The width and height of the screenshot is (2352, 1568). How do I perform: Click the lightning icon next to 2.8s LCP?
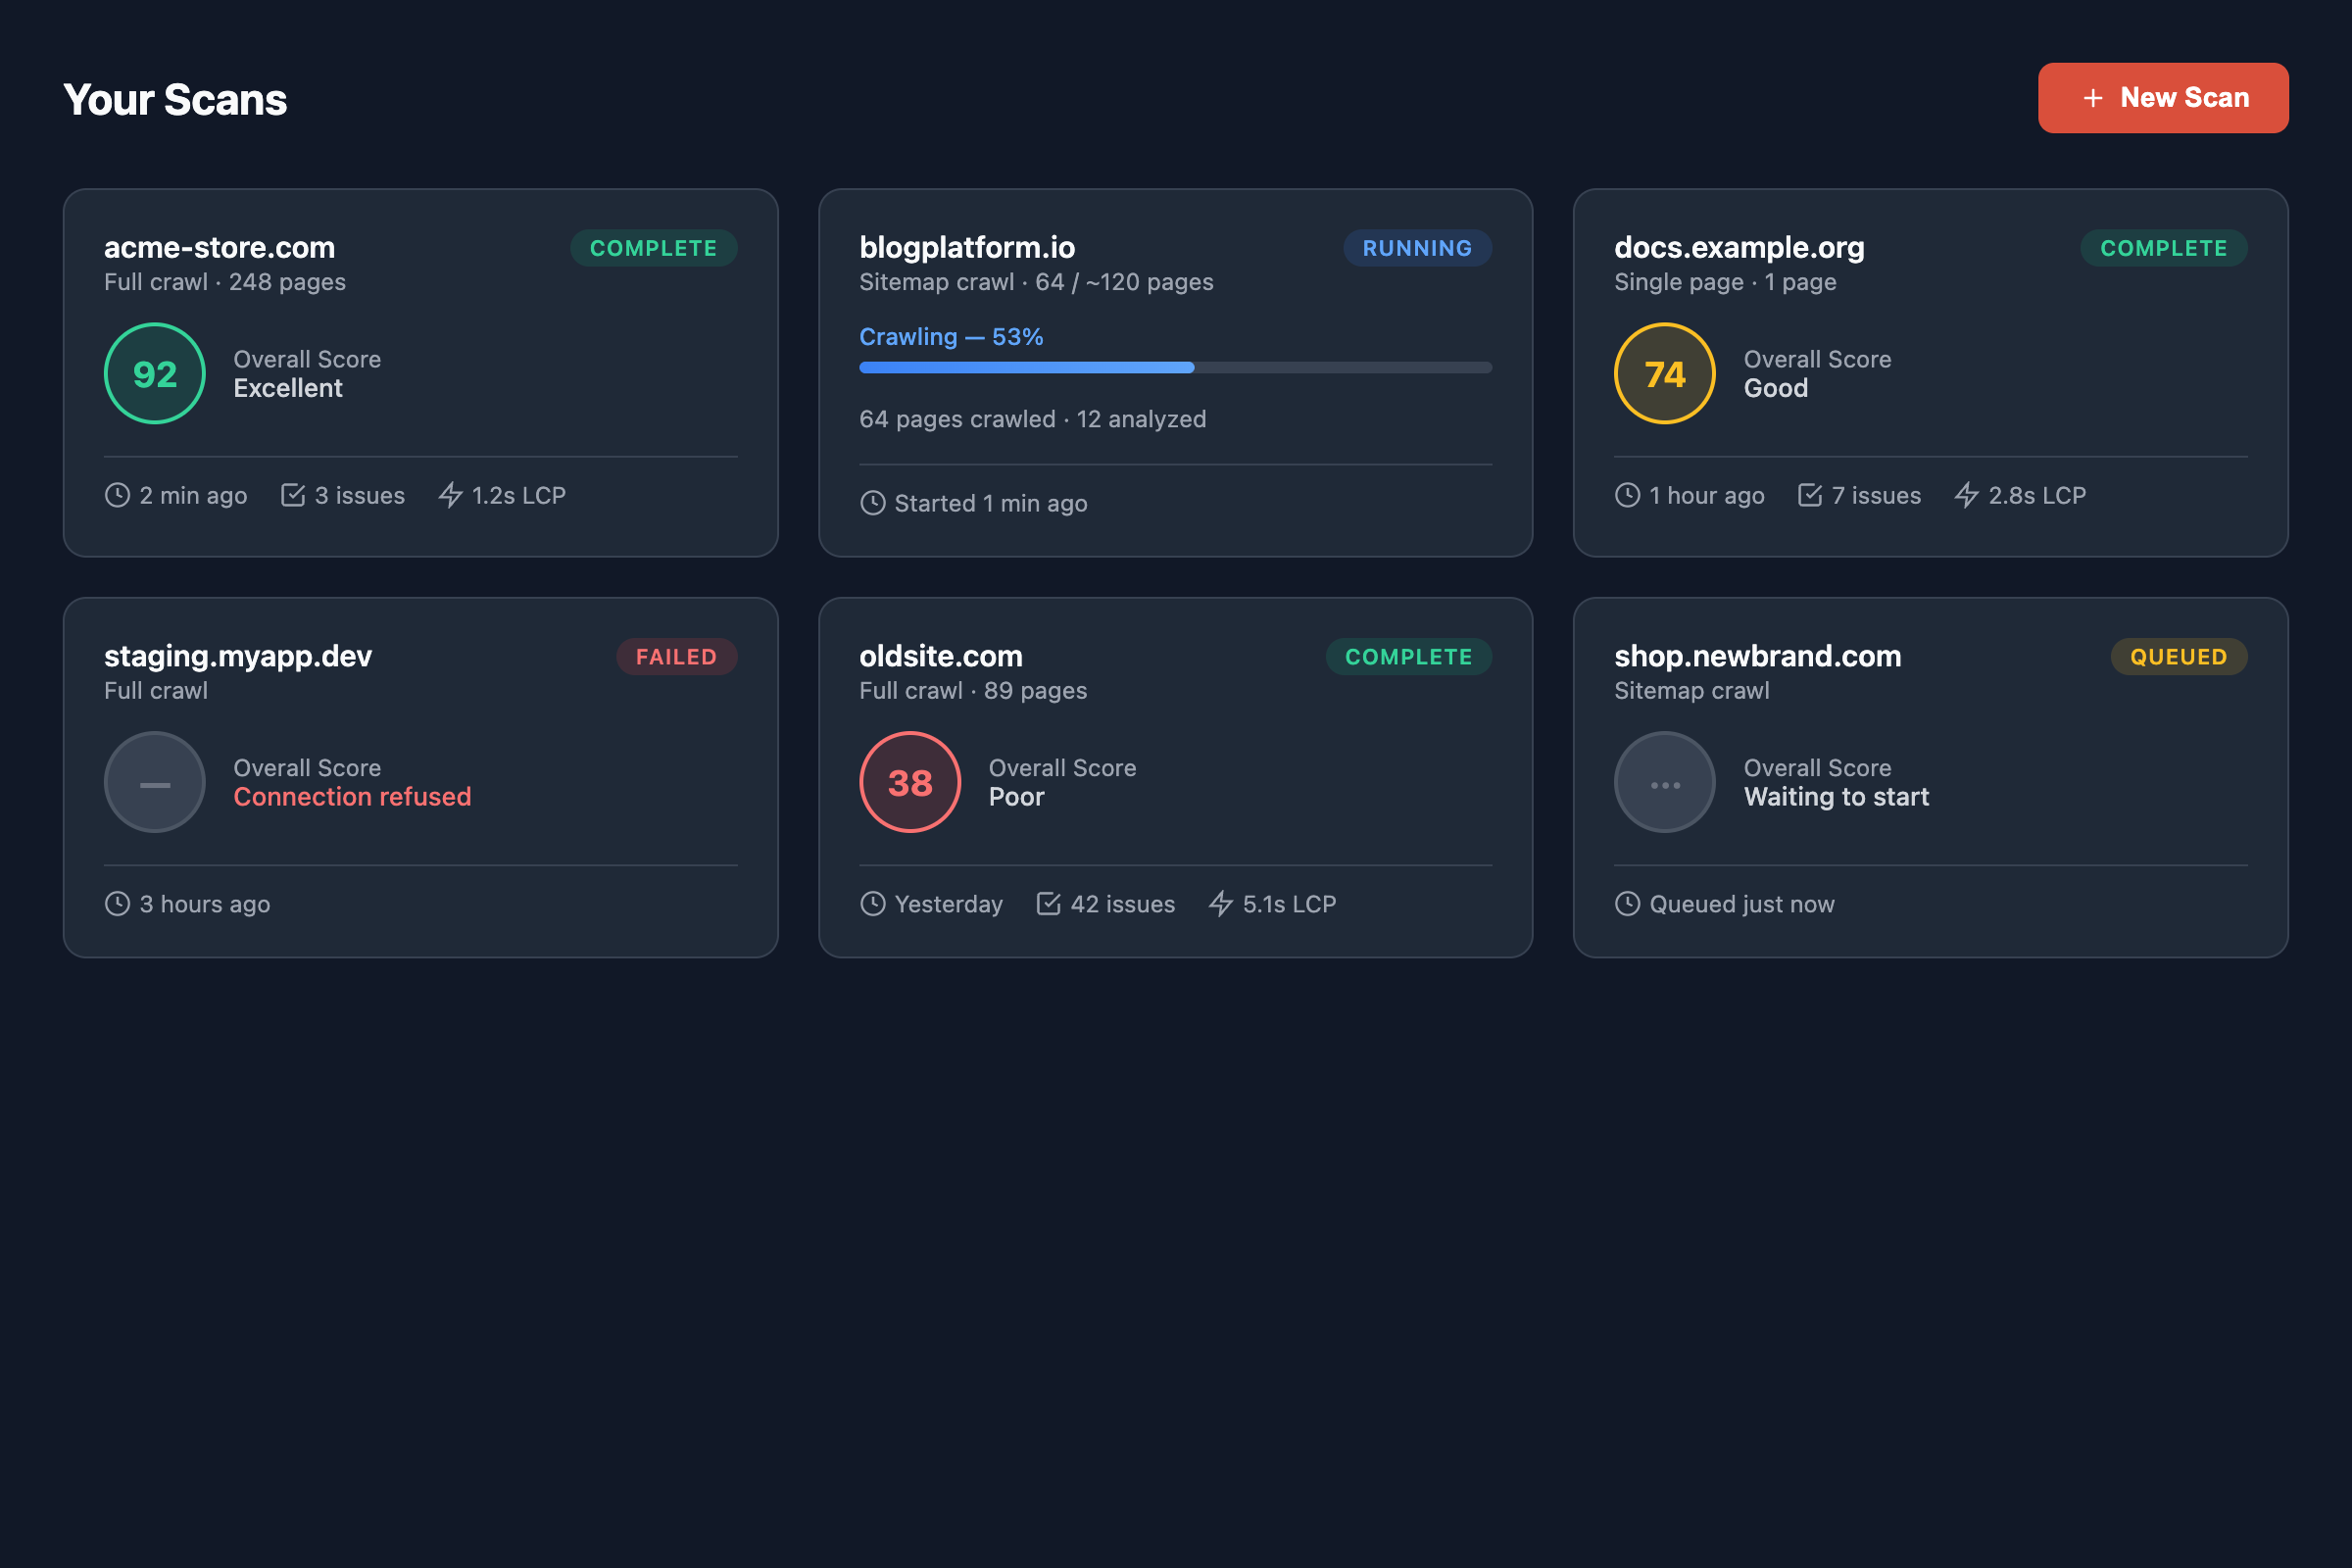click(1967, 495)
